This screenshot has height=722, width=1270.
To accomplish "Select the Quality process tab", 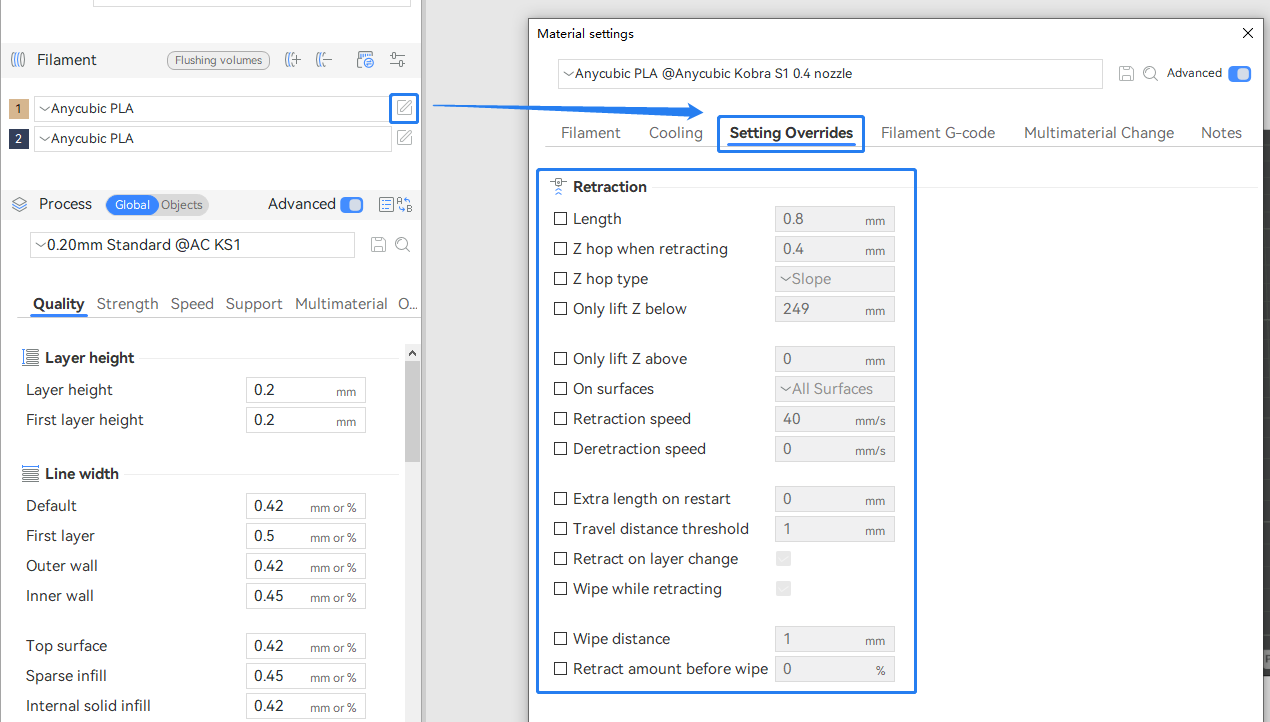I will (59, 304).
